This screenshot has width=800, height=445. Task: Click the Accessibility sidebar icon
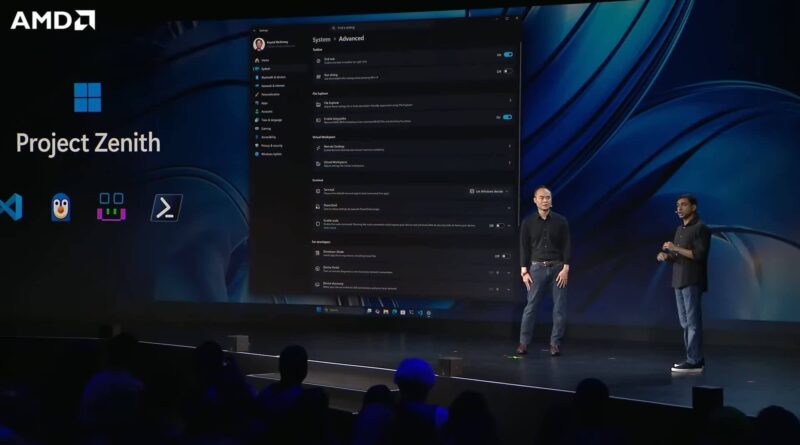pos(257,137)
